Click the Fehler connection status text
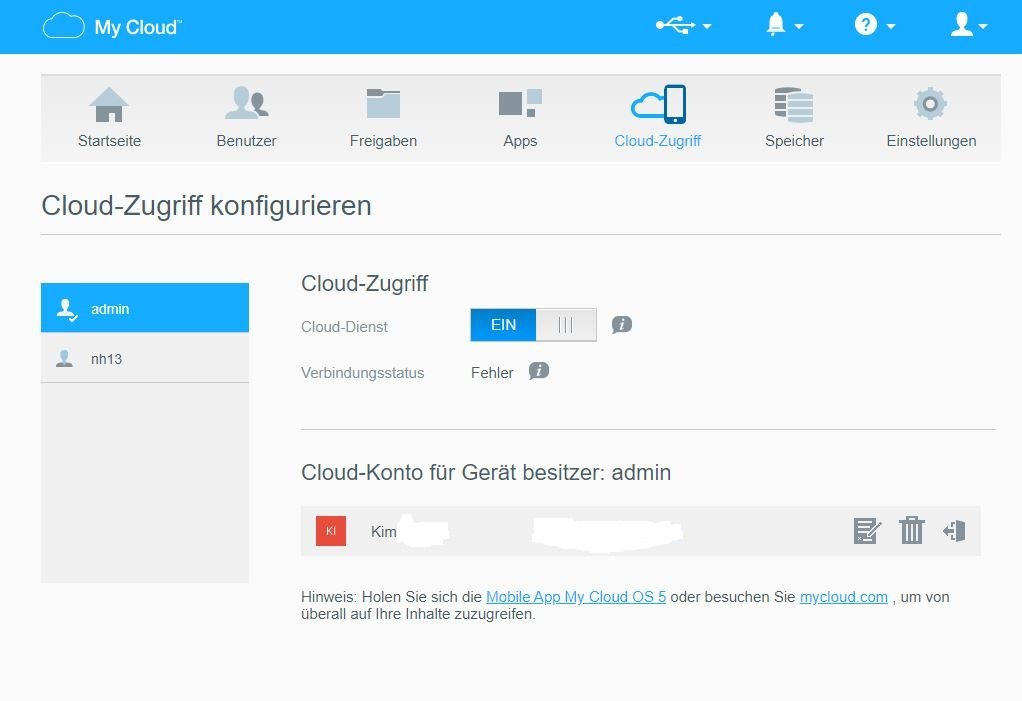Image resolution: width=1022 pixels, height=701 pixels. click(x=492, y=373)
